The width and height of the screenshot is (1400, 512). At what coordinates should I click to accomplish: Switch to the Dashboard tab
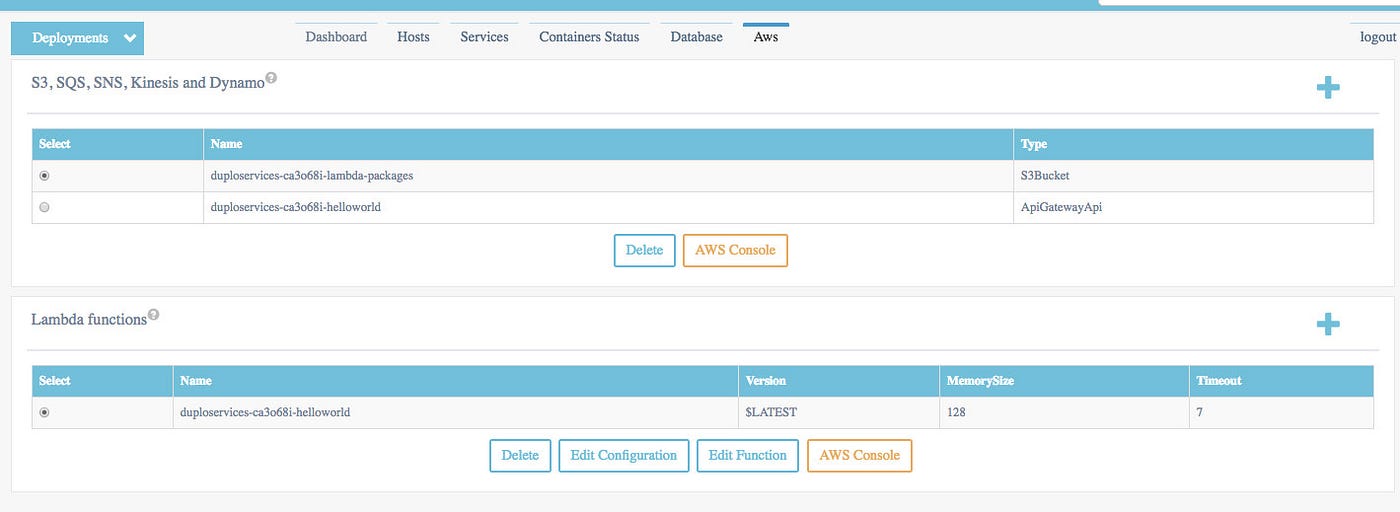pos(336,37)
